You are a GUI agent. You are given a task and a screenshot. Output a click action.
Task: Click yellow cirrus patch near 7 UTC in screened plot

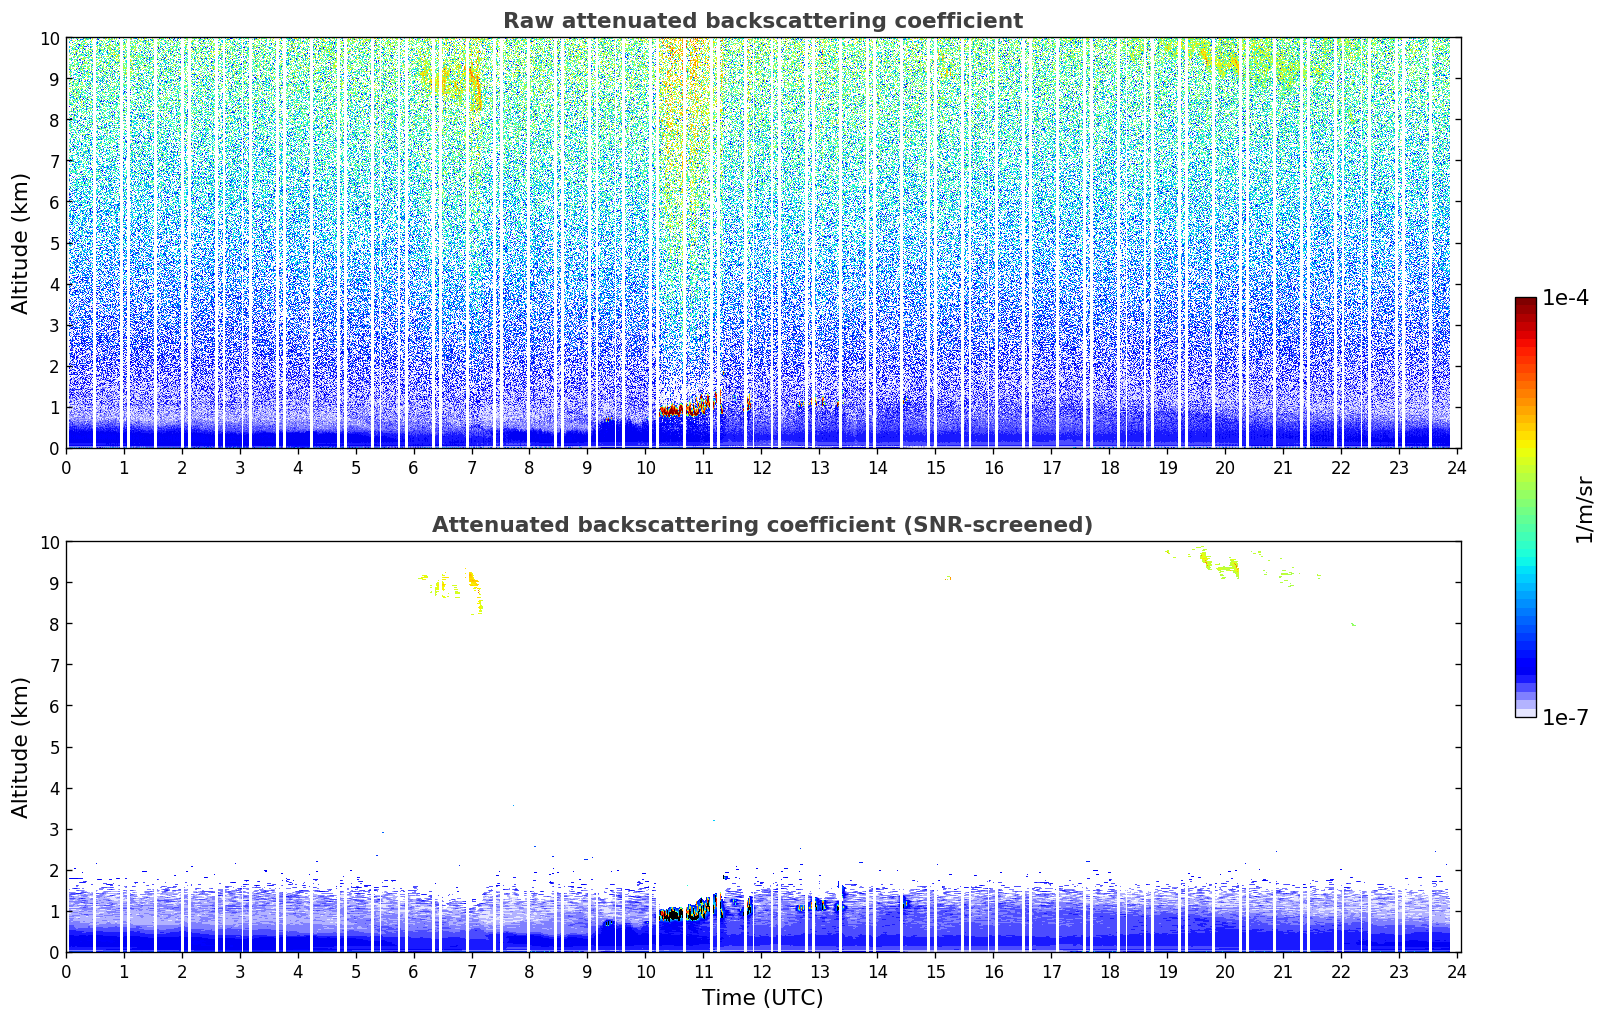click(472, 579)
